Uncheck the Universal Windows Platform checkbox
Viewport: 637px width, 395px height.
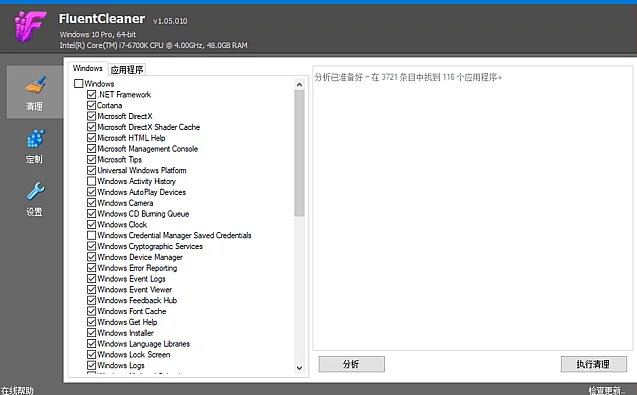(x=91, y=170)
